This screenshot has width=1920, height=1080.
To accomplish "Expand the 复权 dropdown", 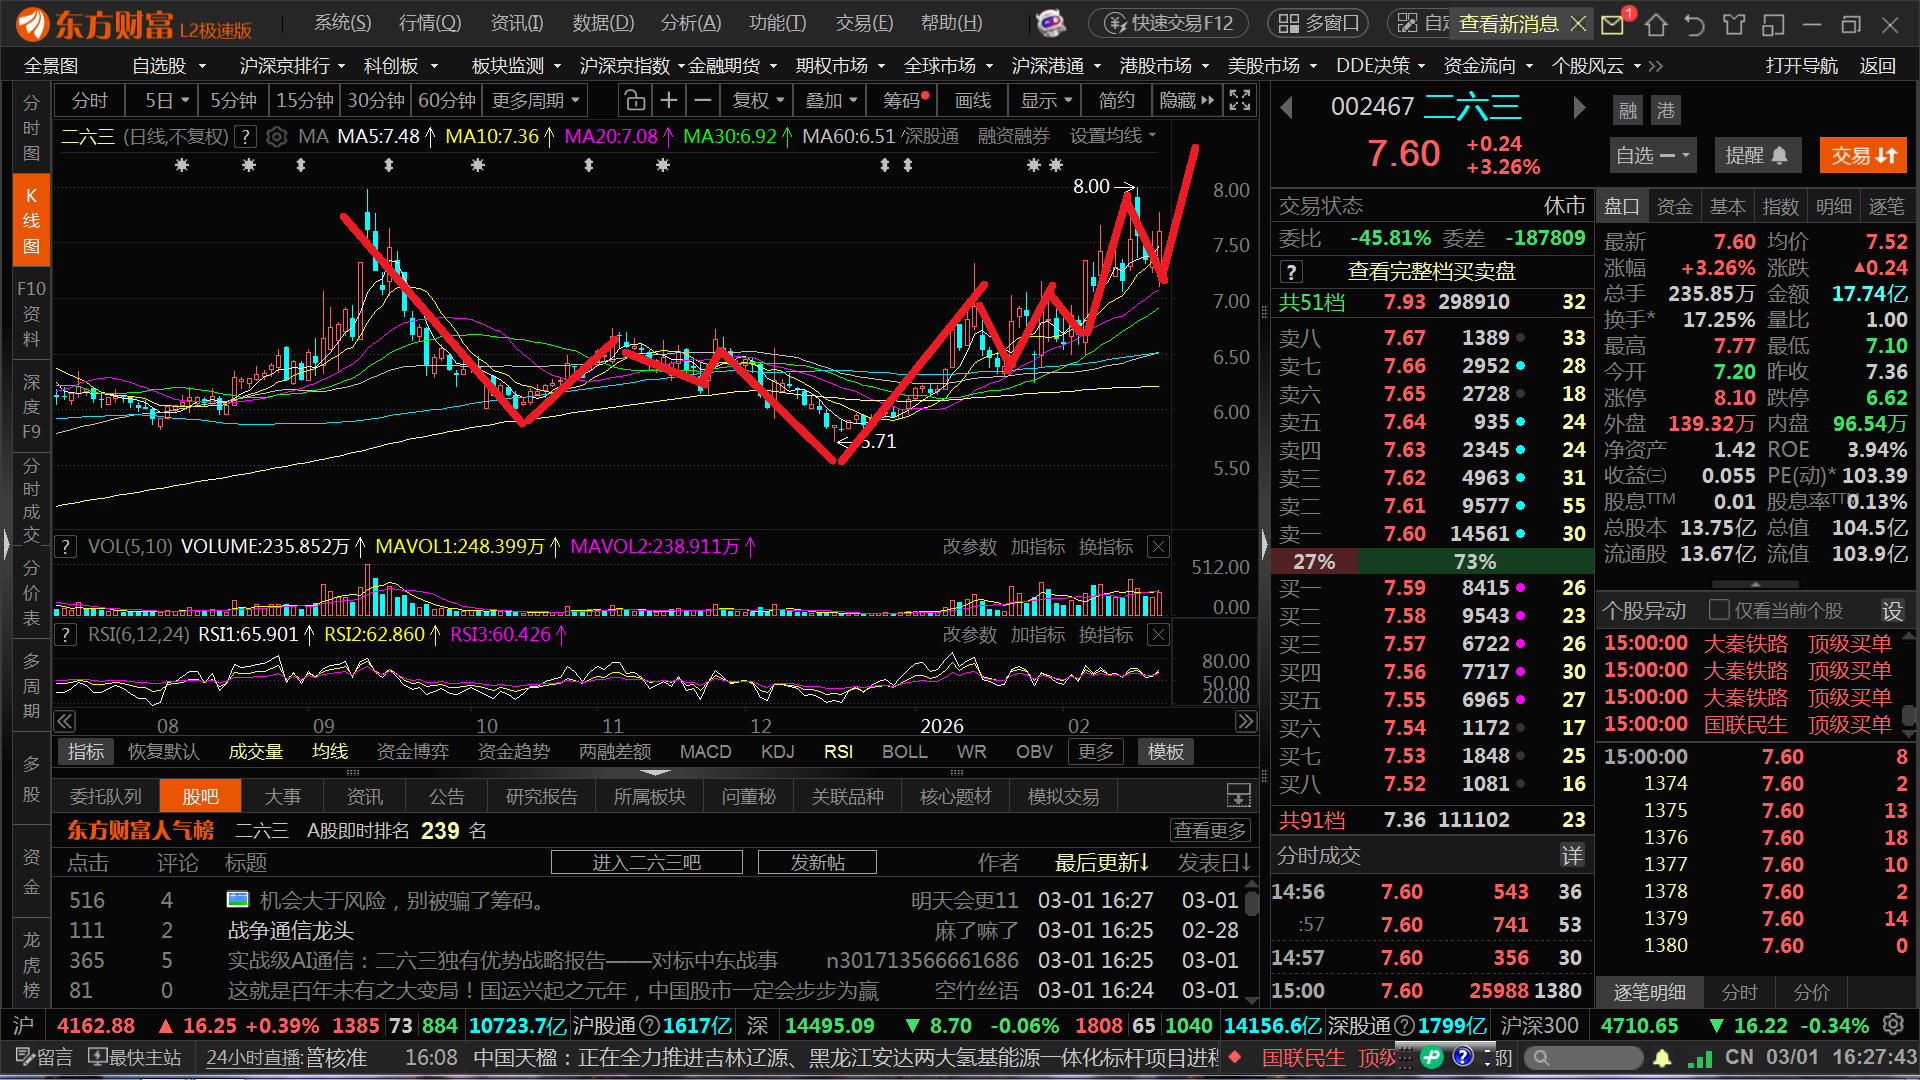I will pos(758,101).
